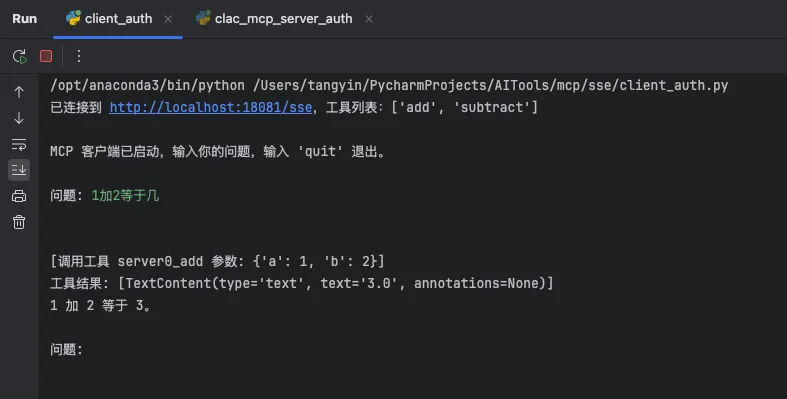Click the Run tool window label
The height and width of the screenshot is (399, 787).
tap(25, 19)
